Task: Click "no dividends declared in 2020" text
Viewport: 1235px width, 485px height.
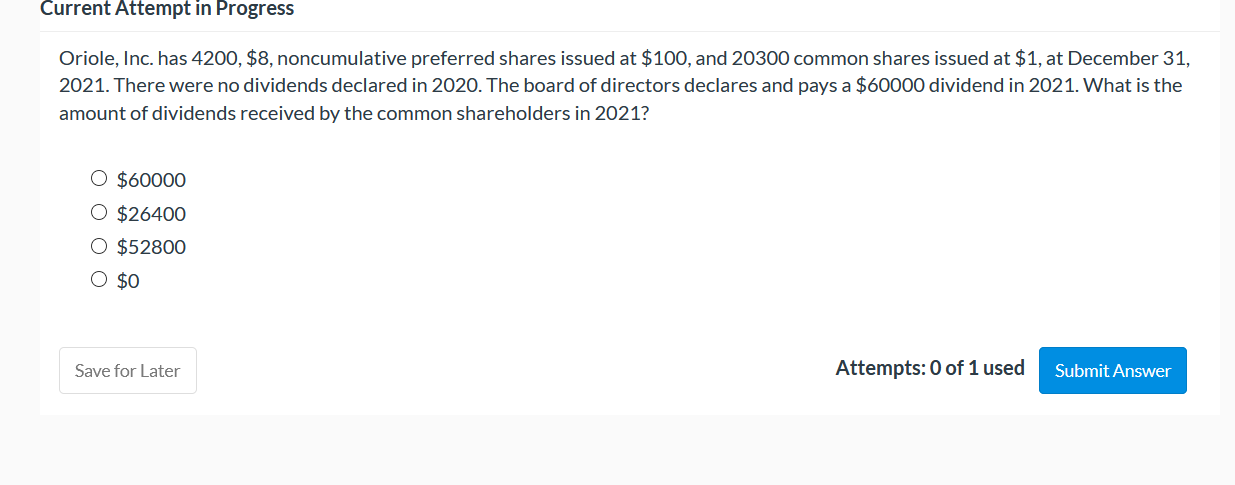Action: click(335, 85)
